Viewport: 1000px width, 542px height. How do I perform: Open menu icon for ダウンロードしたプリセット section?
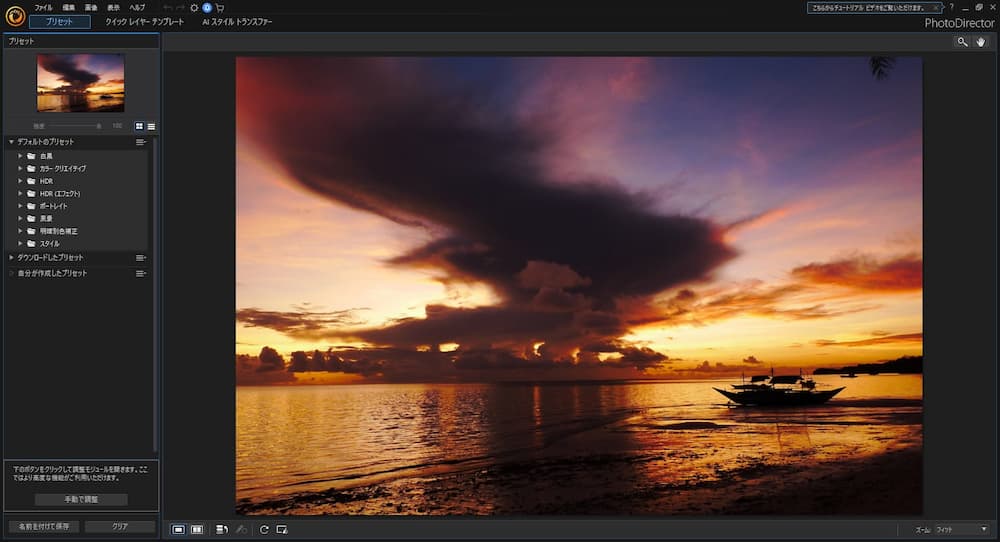(141, 258)
